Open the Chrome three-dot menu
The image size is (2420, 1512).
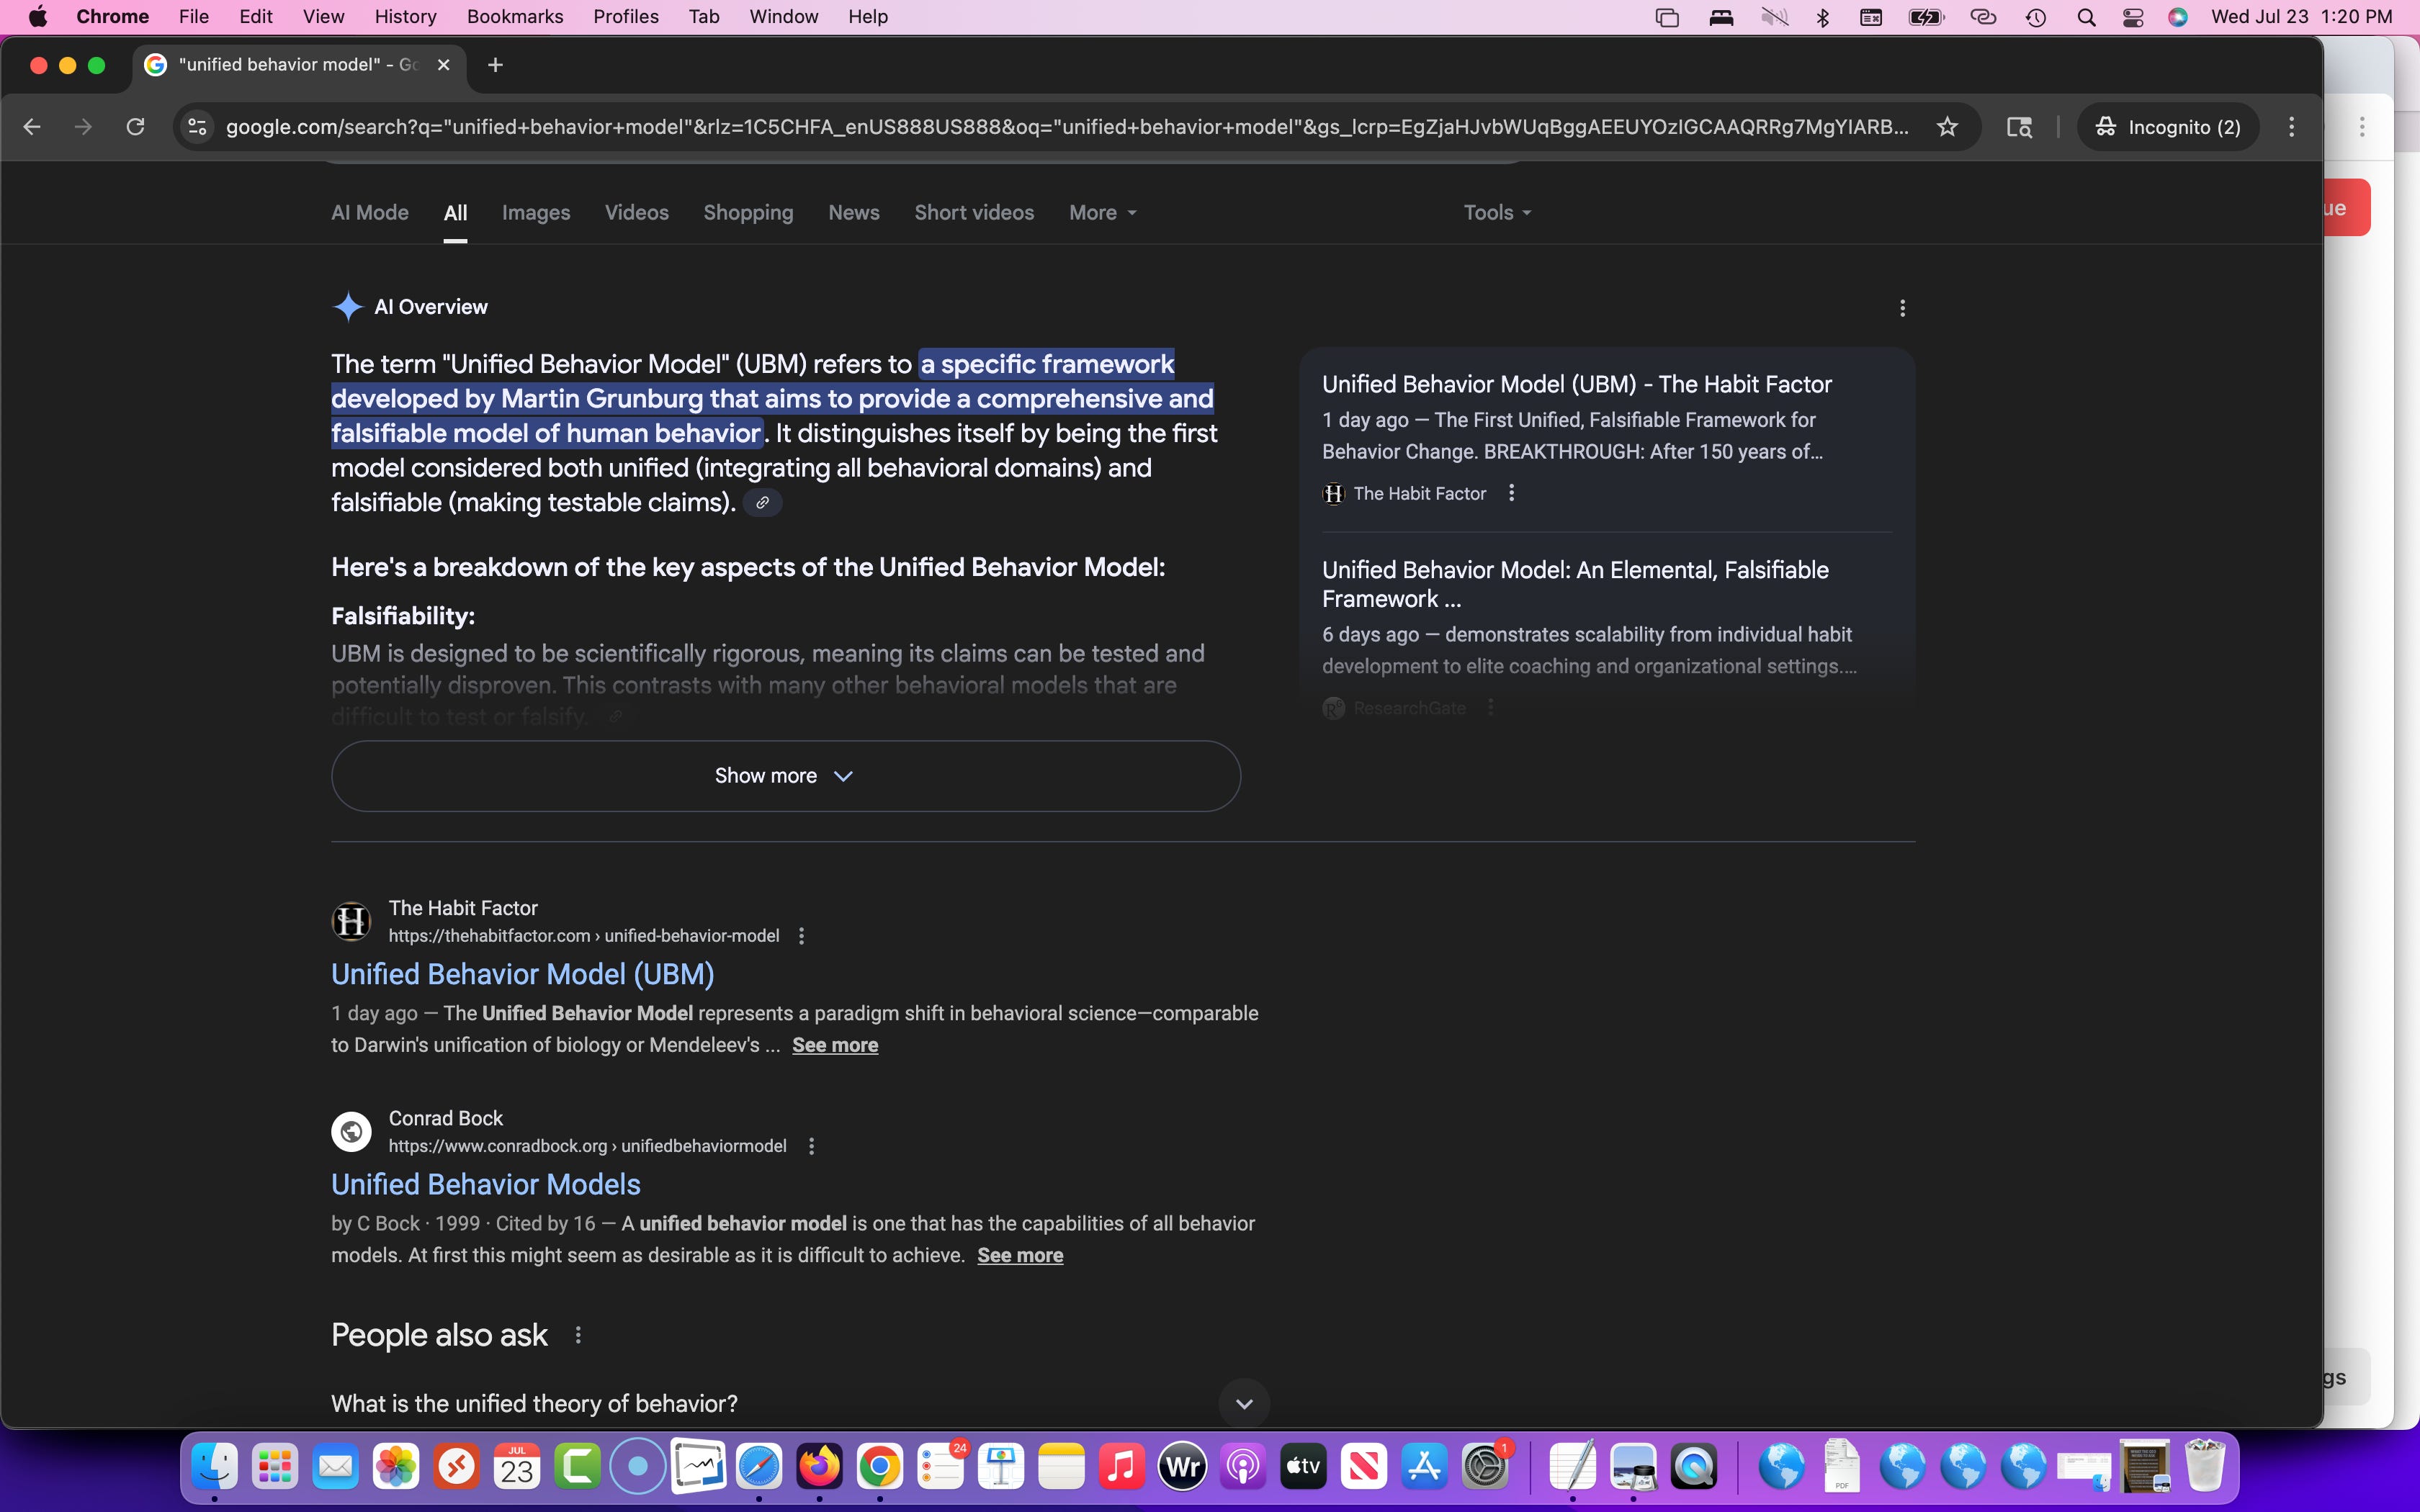2291,127
